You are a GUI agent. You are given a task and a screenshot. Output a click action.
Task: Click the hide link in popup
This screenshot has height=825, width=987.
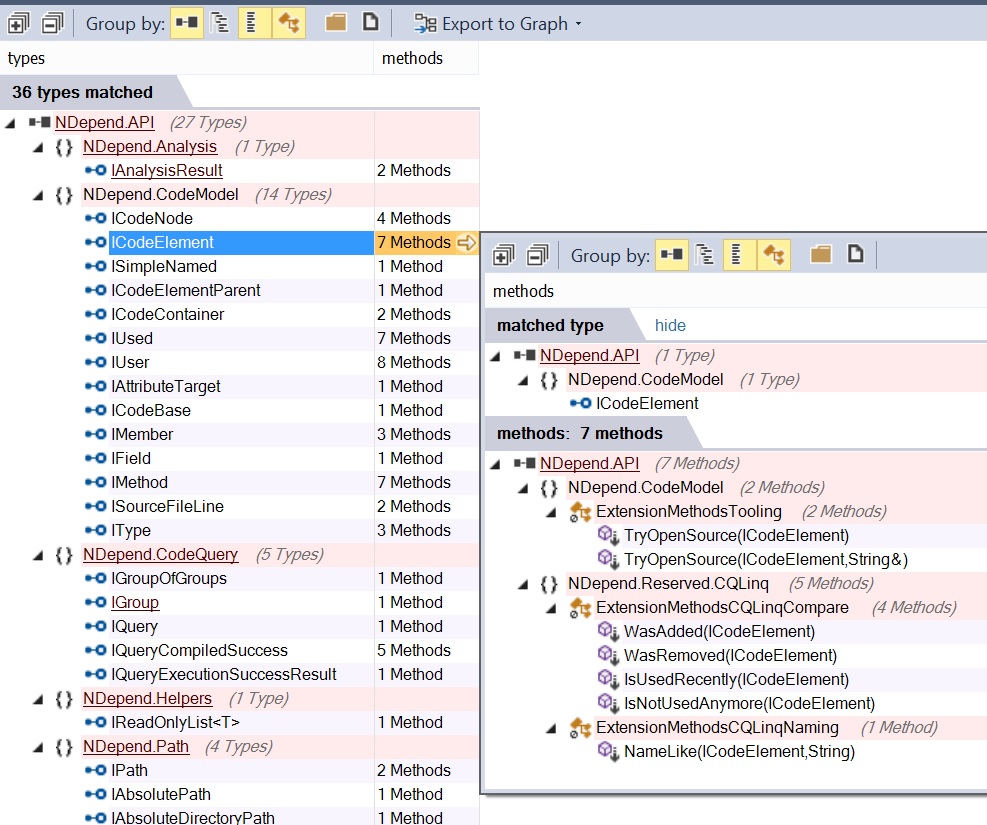coord(670,325)
